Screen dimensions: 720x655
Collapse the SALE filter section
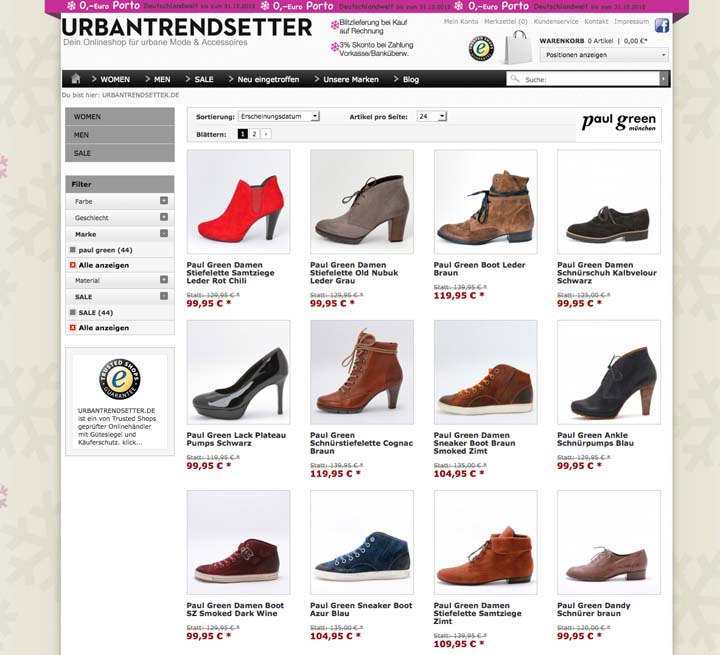[164, 296]
